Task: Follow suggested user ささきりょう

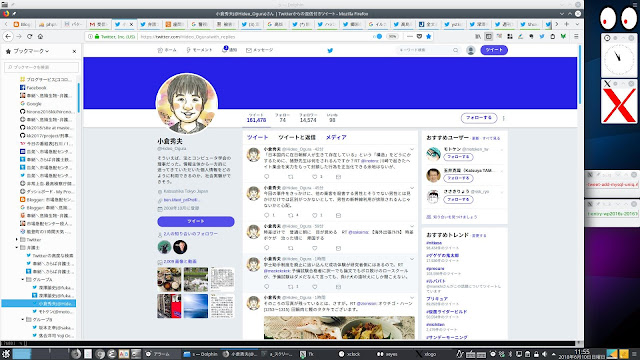Action: (458, 200)
